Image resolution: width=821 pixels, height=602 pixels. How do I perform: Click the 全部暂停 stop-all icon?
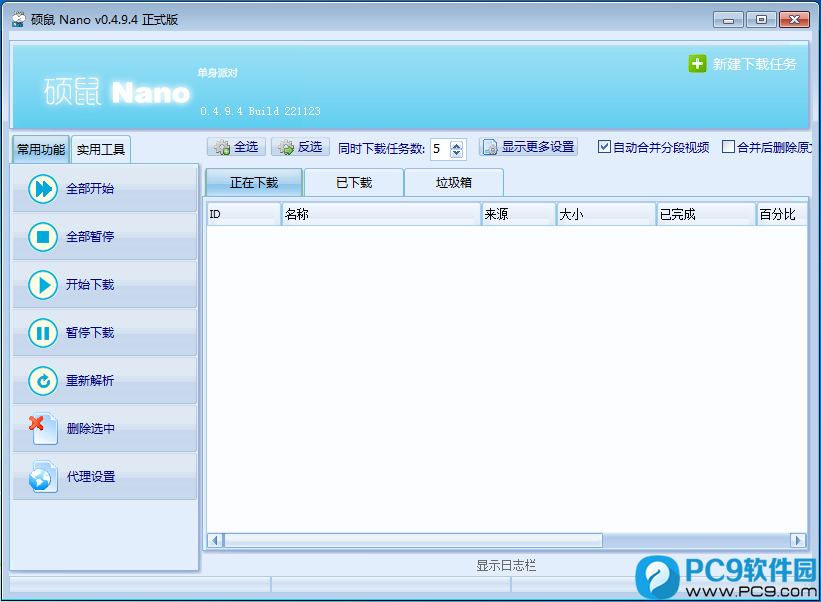43,237
